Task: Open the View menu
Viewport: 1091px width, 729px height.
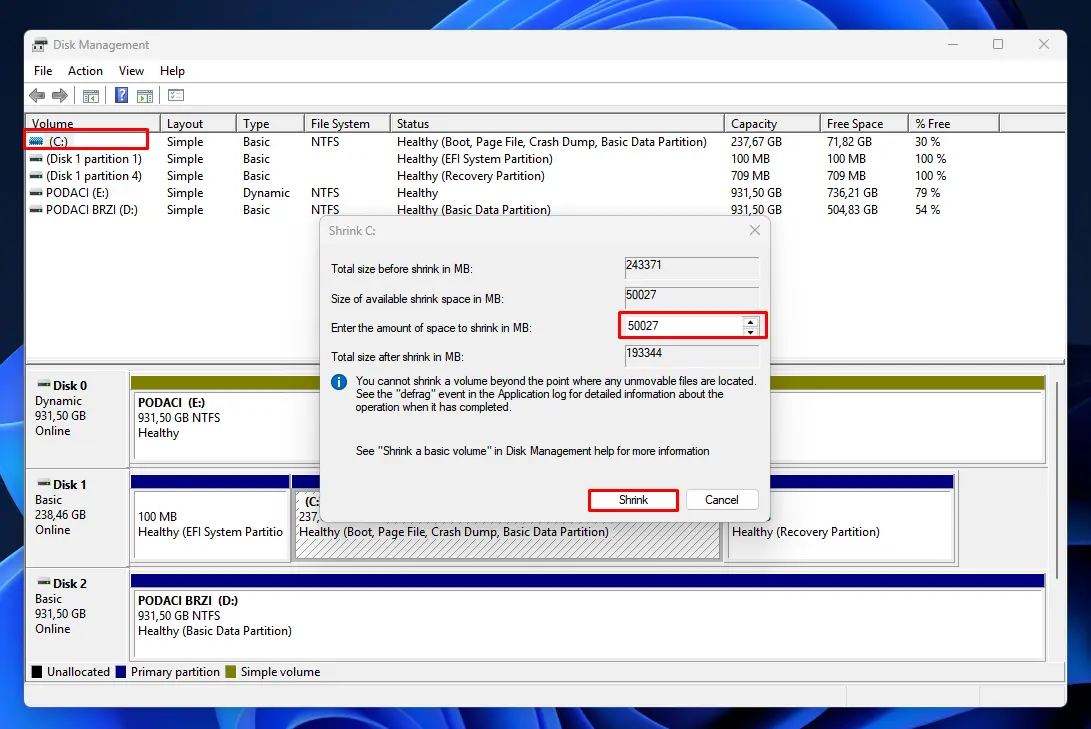Action: 131,71
